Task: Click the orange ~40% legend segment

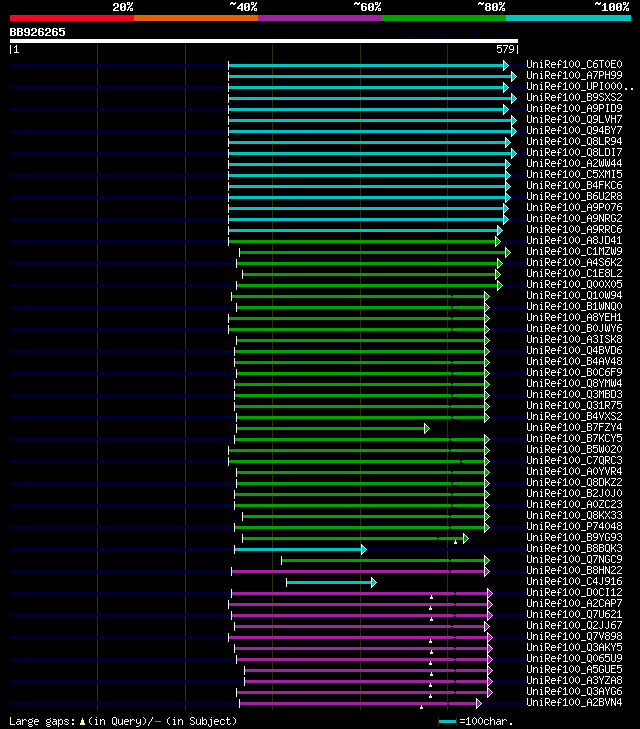Action: (x=196, y=18)
